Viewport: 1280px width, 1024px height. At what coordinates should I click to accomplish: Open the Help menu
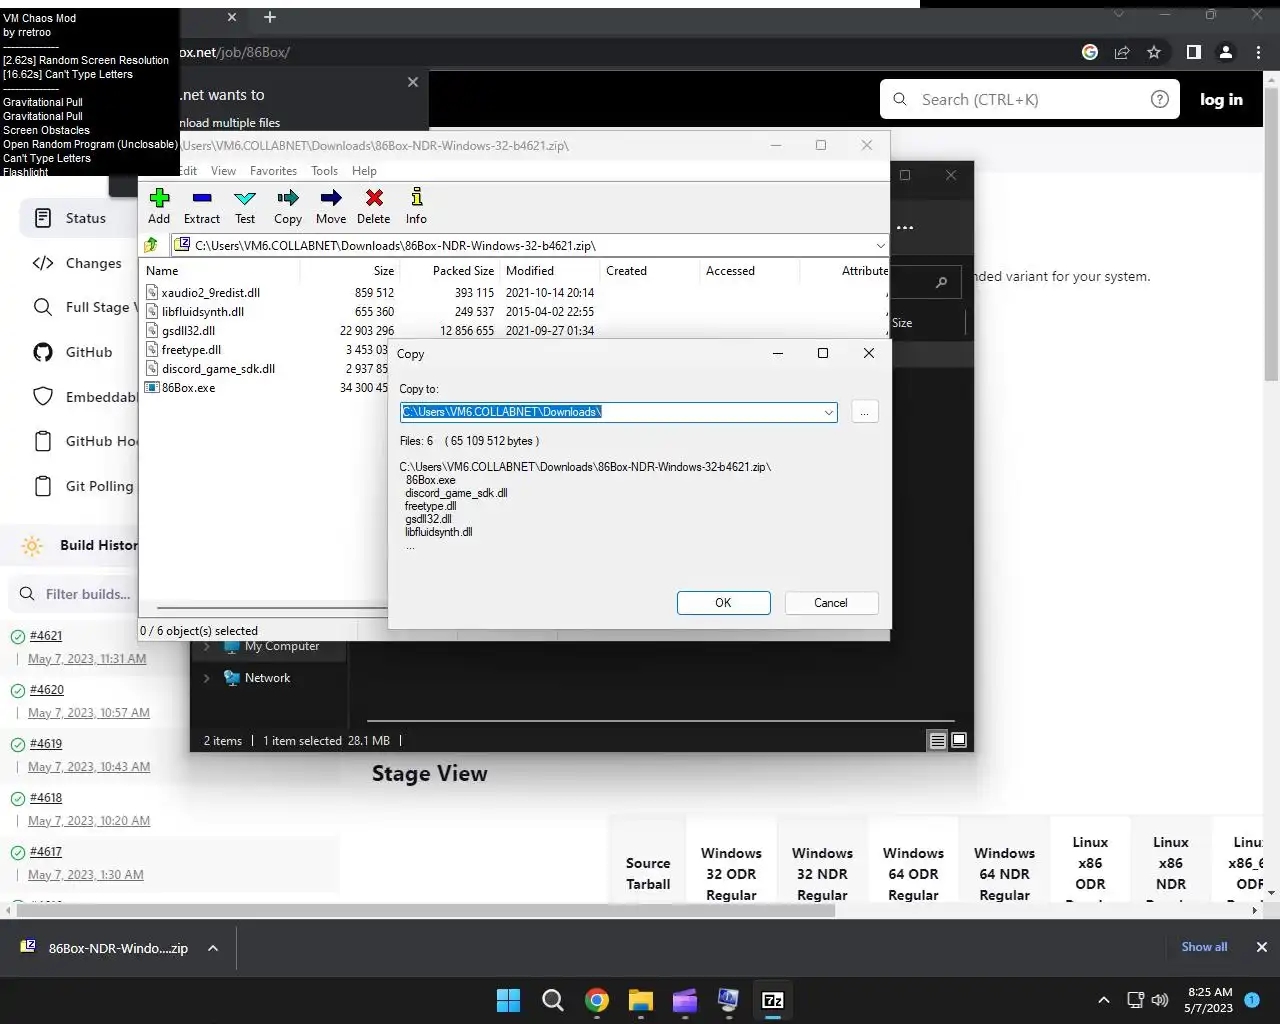click(364, 171)
